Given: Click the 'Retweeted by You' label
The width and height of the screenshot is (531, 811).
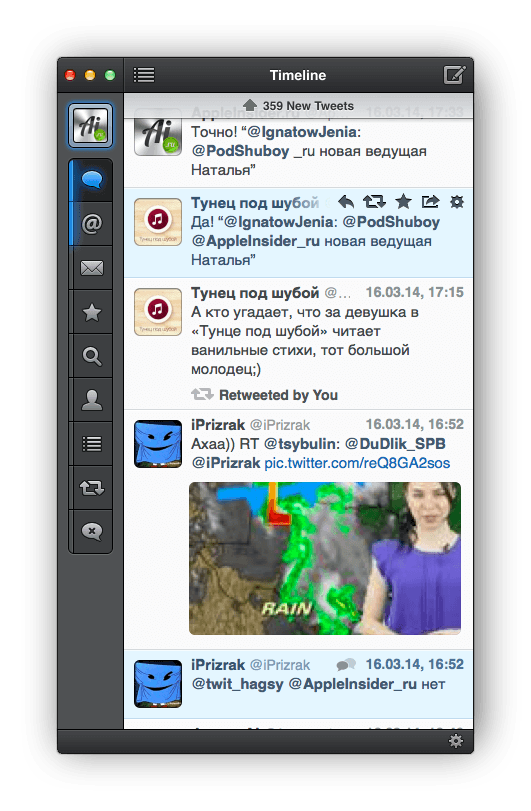Looking at the screenshot, I should tap(278, 395).
